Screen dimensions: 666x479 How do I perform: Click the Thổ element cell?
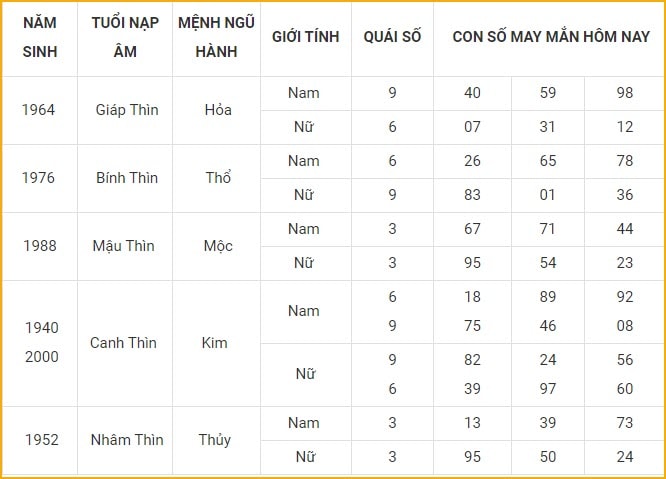[218, 178]
